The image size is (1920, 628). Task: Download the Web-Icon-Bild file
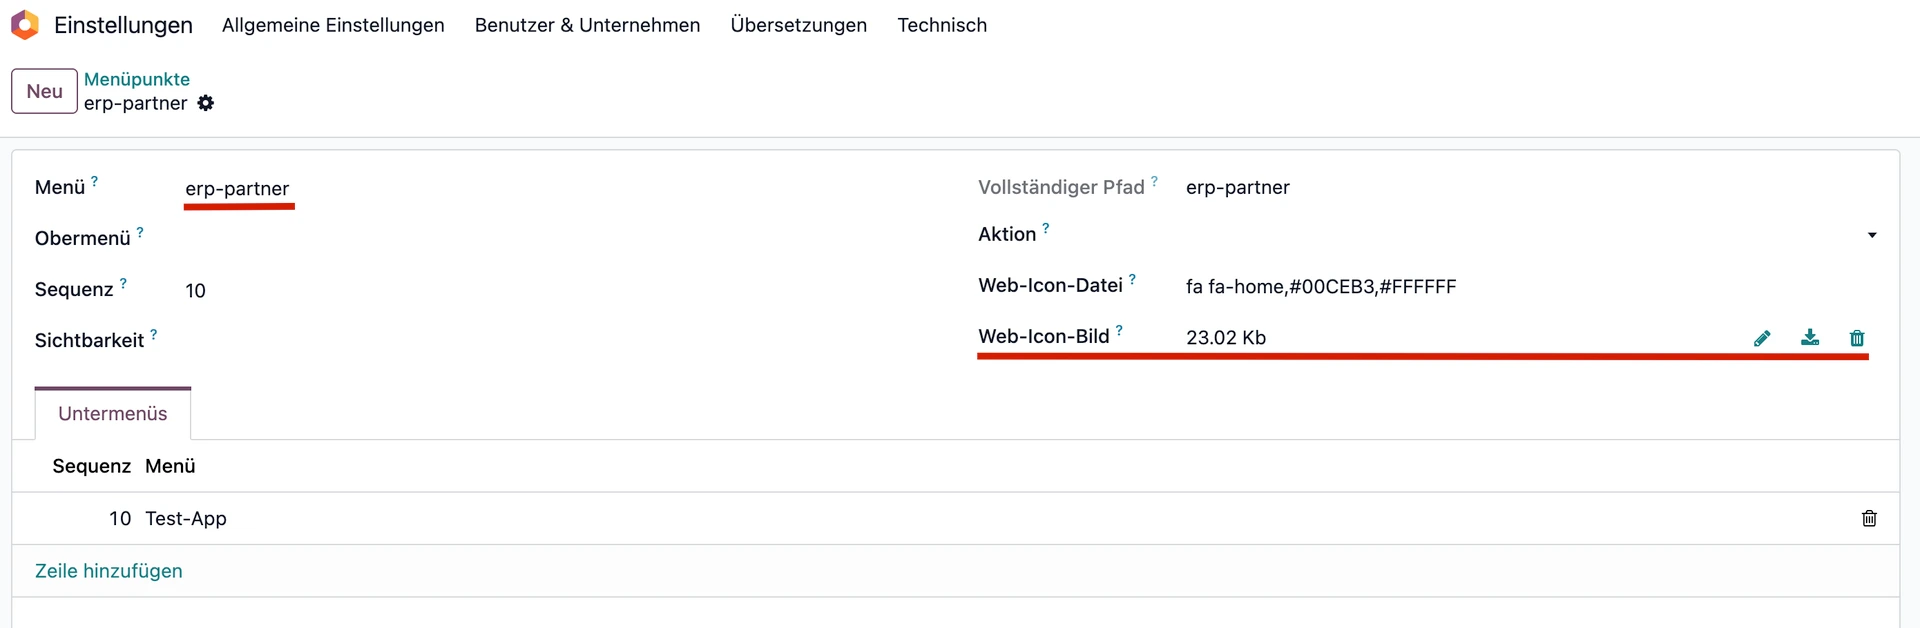point(1810,338)
